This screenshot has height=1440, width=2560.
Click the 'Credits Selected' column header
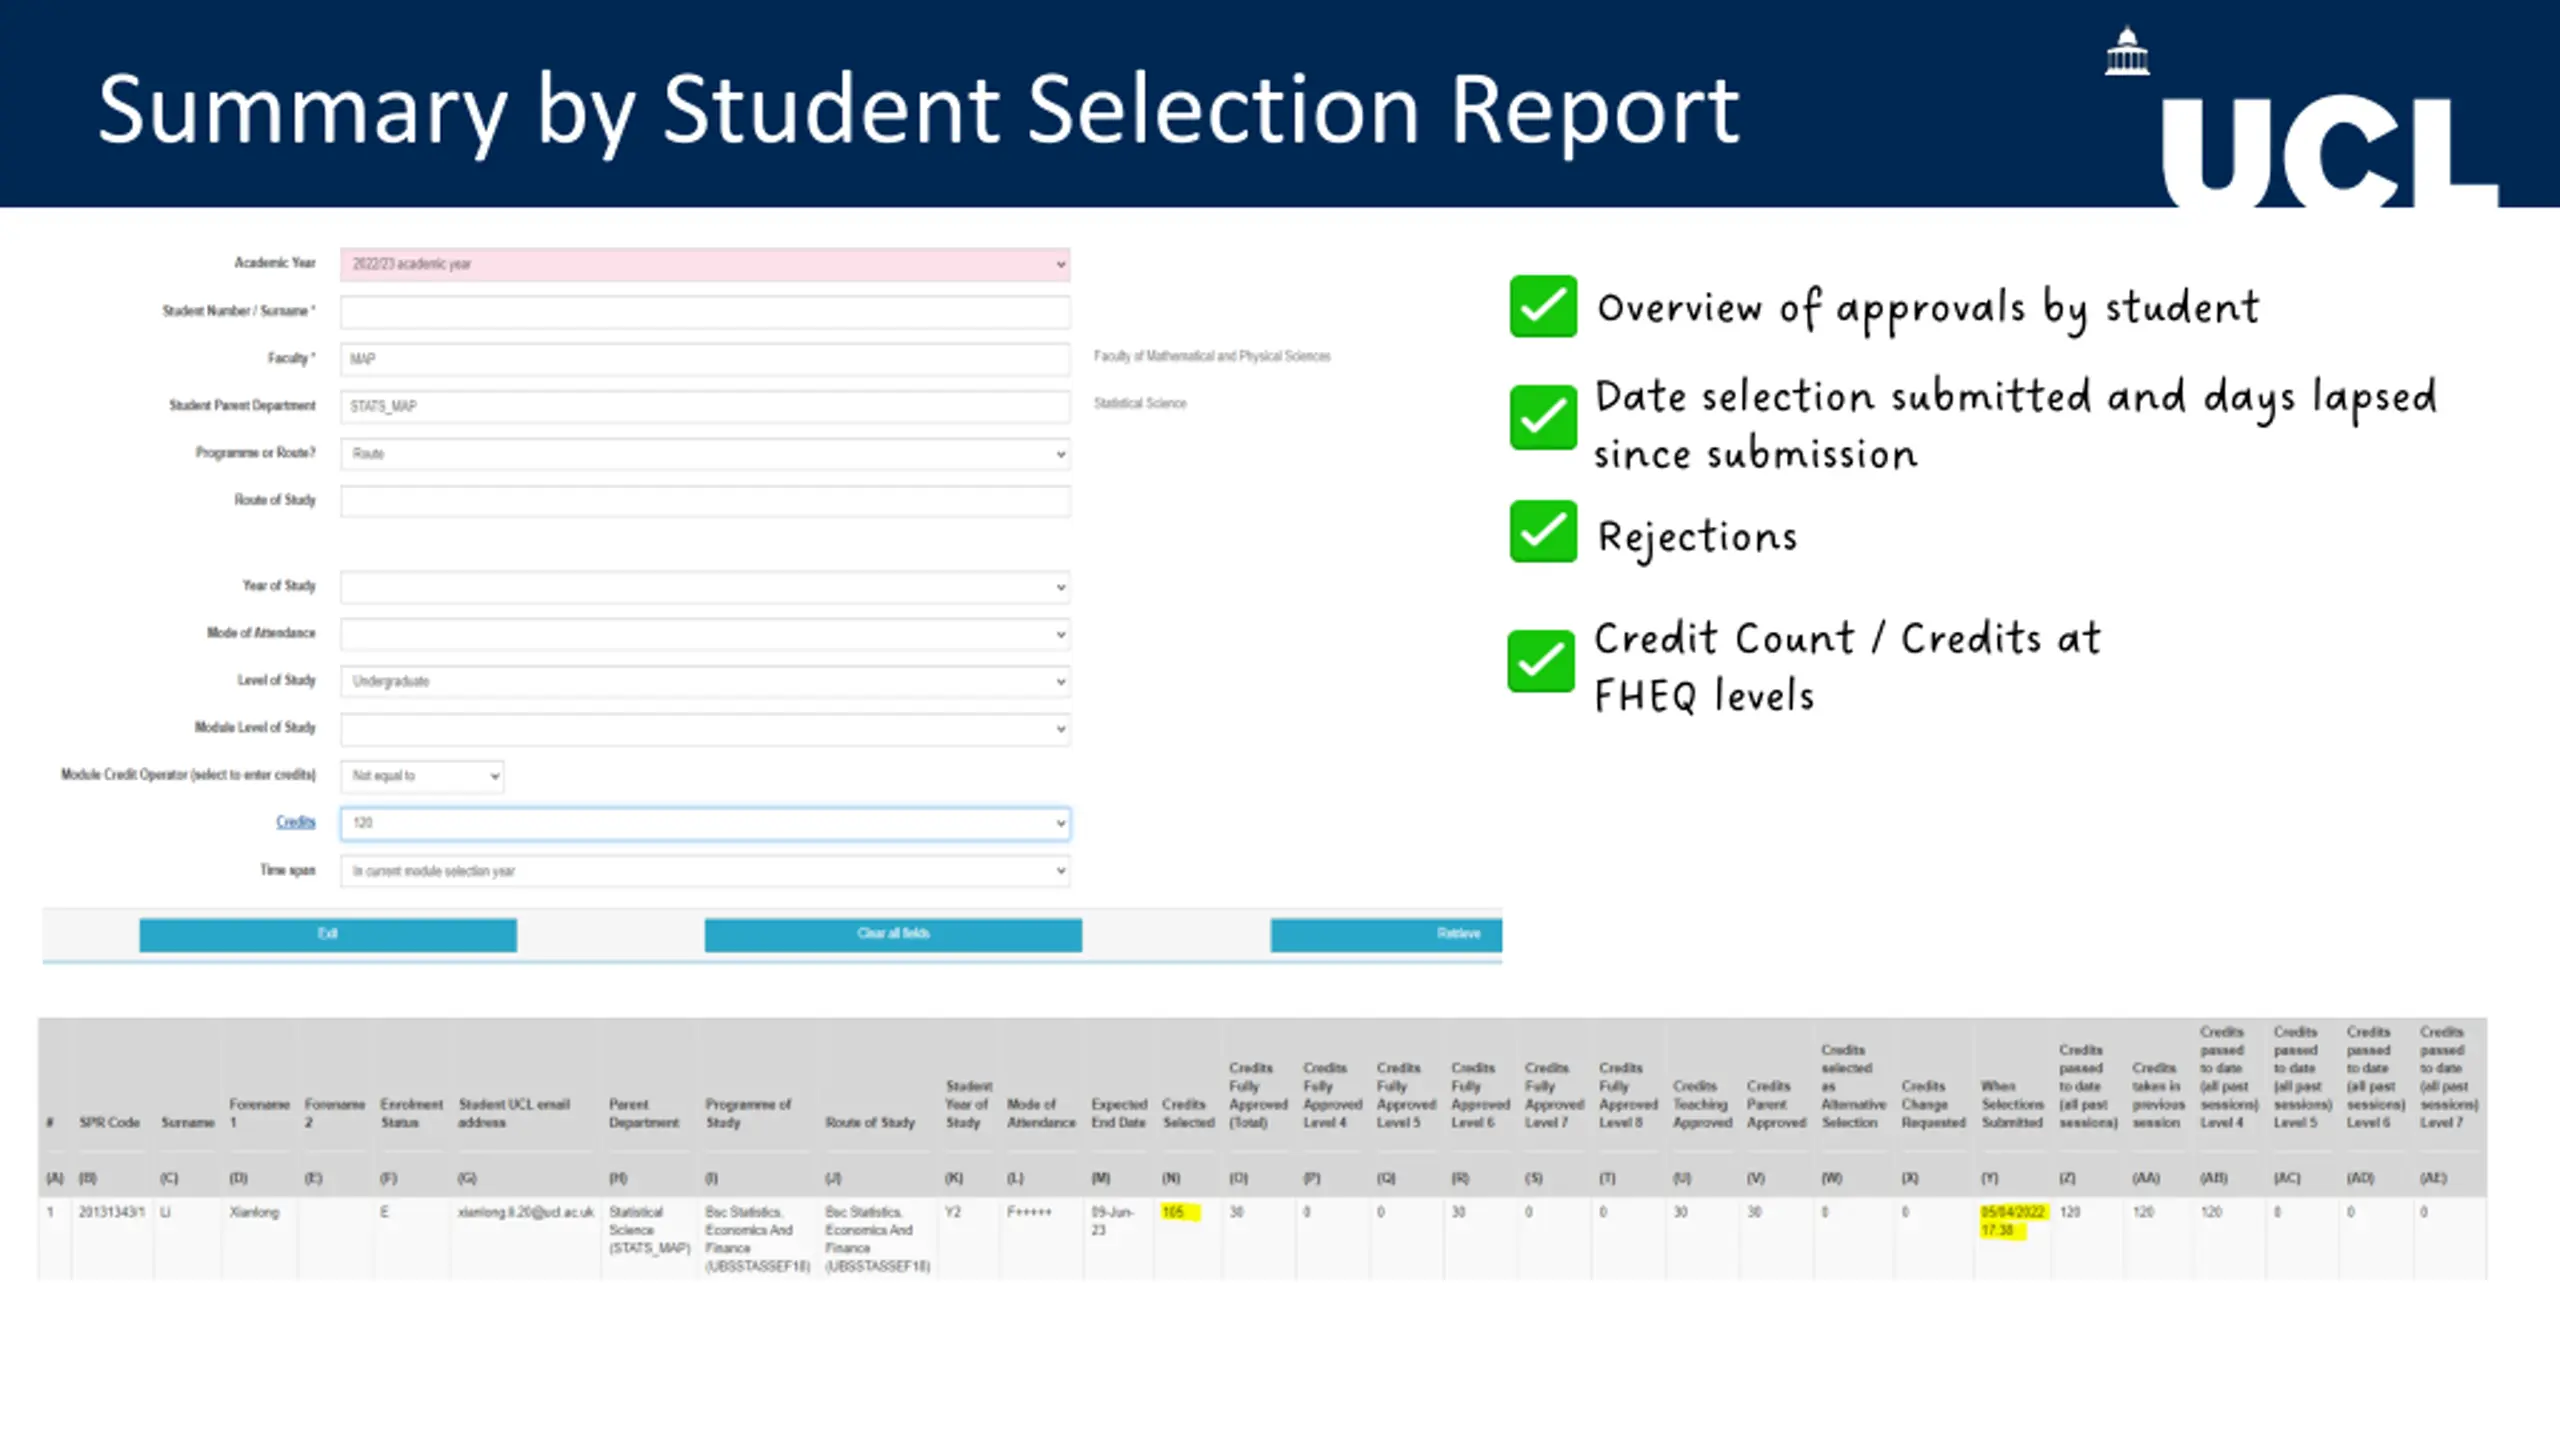1187,1113
